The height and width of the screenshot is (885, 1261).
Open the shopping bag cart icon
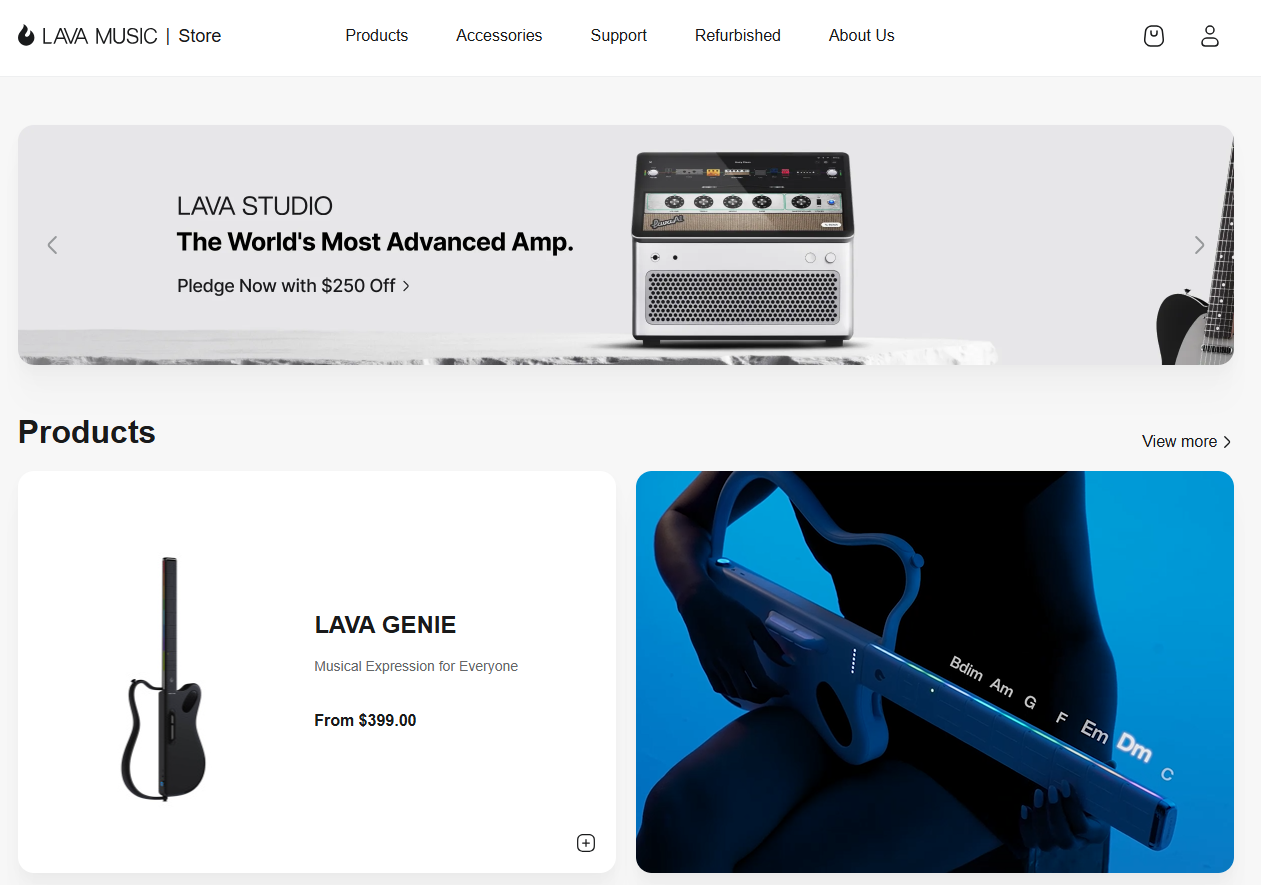coord(1154,36)
